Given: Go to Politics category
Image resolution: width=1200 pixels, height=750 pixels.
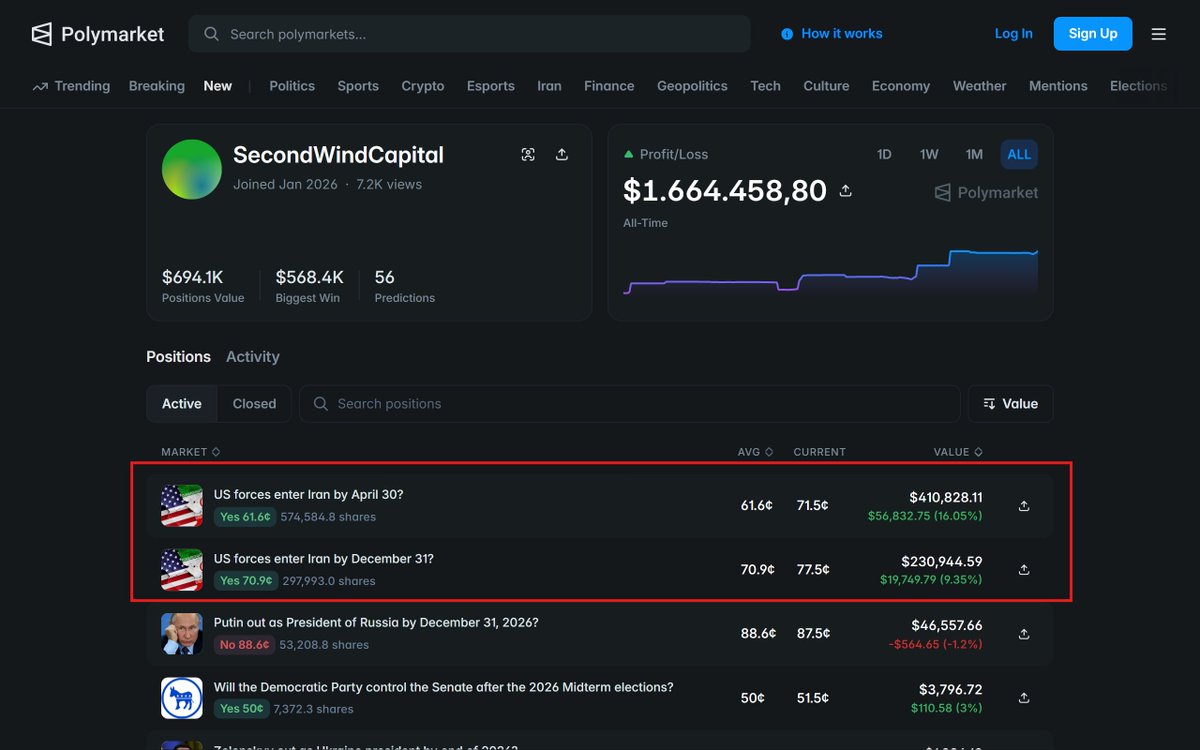Looking at the screenshot, I should (x=292, y=86).
